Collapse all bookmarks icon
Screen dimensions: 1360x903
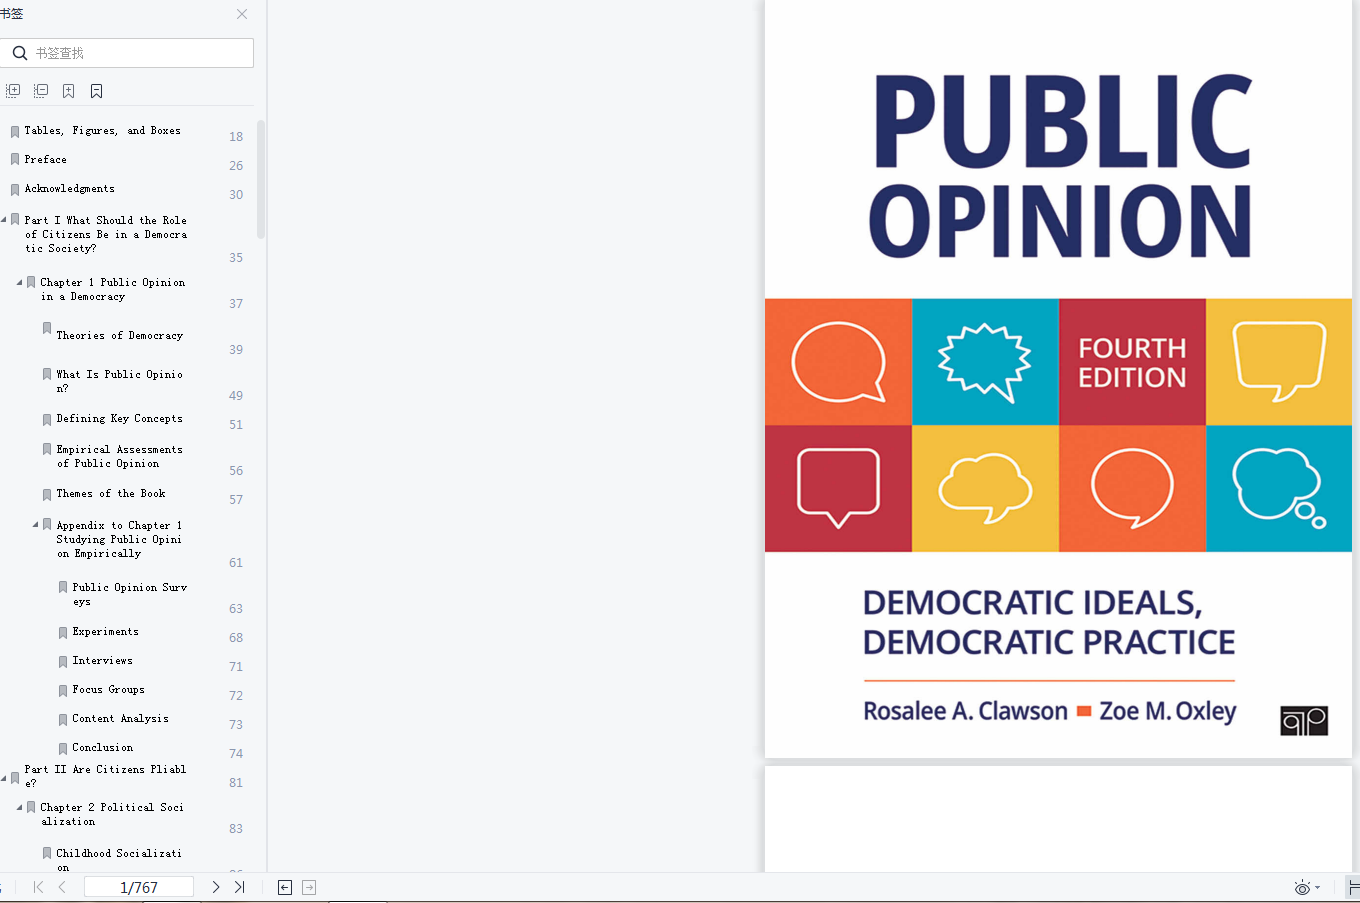pyautogui.click(x=41, y=91)
